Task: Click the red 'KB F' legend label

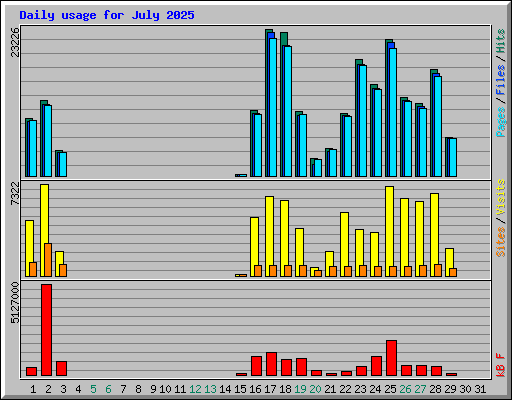Action: pos(501,365)
